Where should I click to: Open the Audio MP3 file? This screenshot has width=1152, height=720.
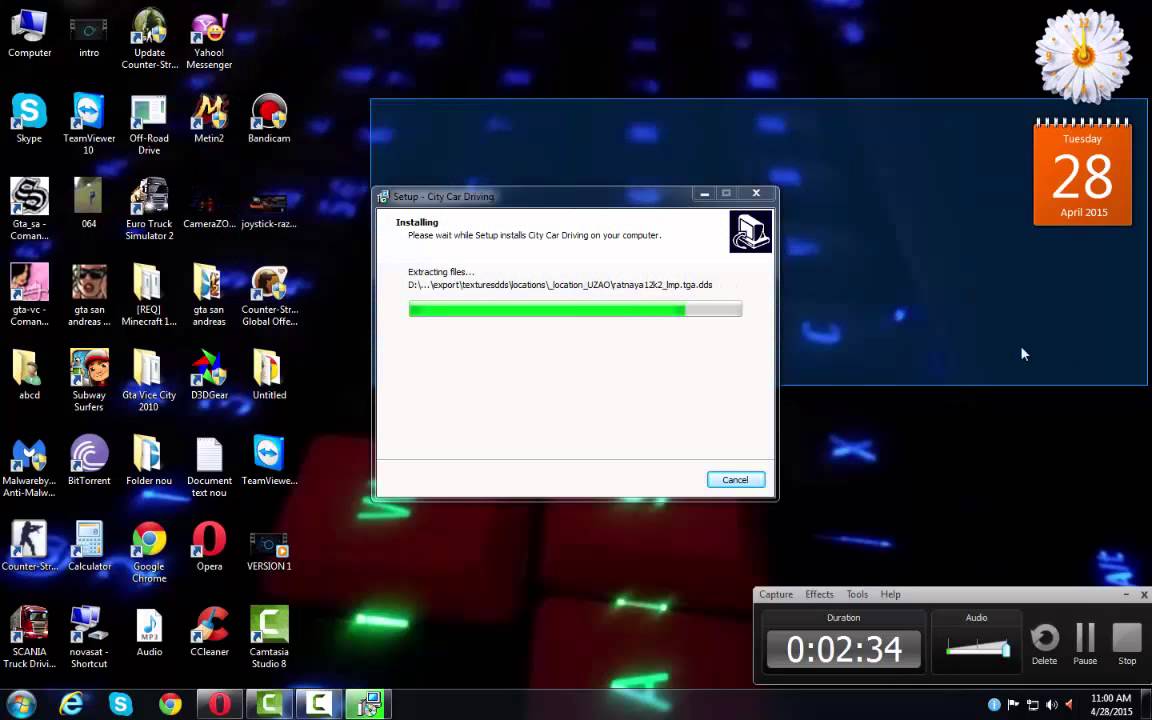[x=149, y=631]
